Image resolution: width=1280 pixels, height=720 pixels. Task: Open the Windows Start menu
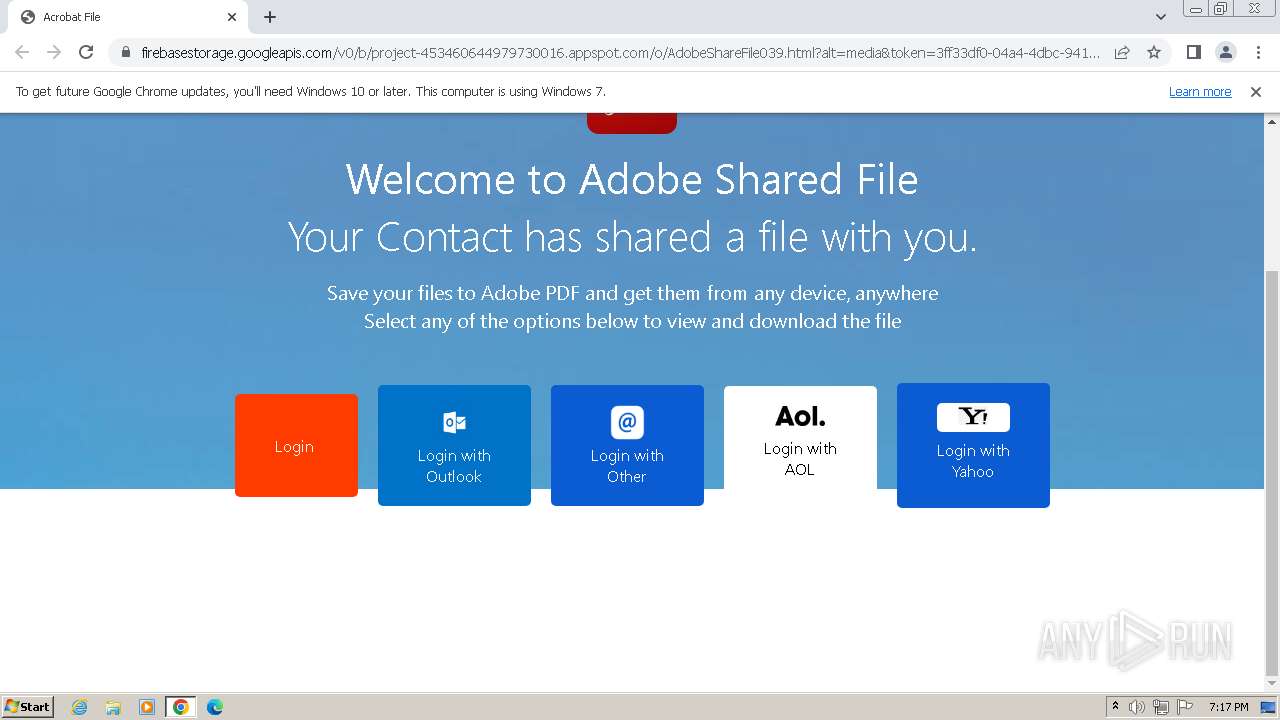28,706
